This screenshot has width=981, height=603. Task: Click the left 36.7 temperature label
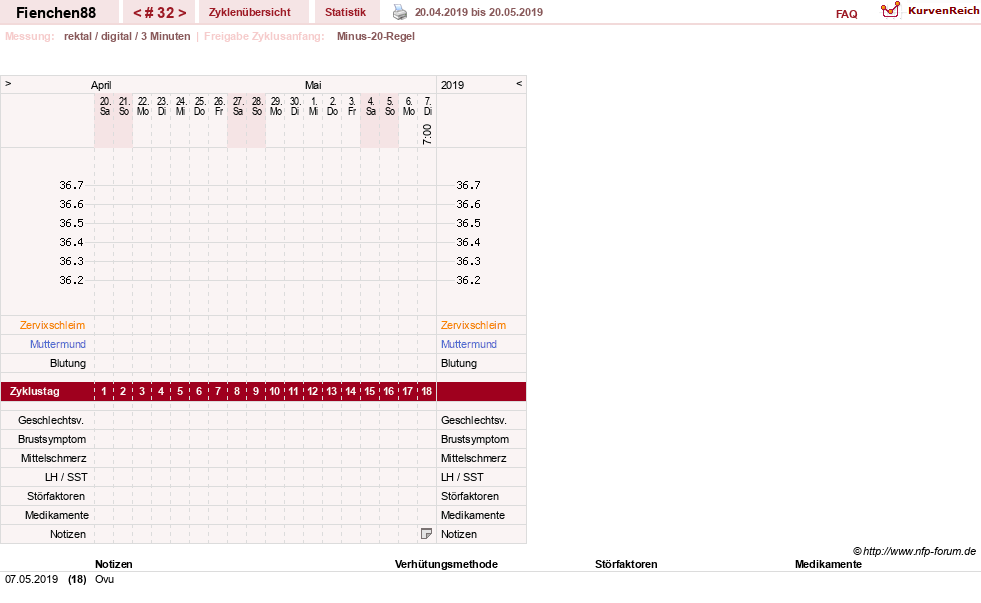(x=71, y=185)
